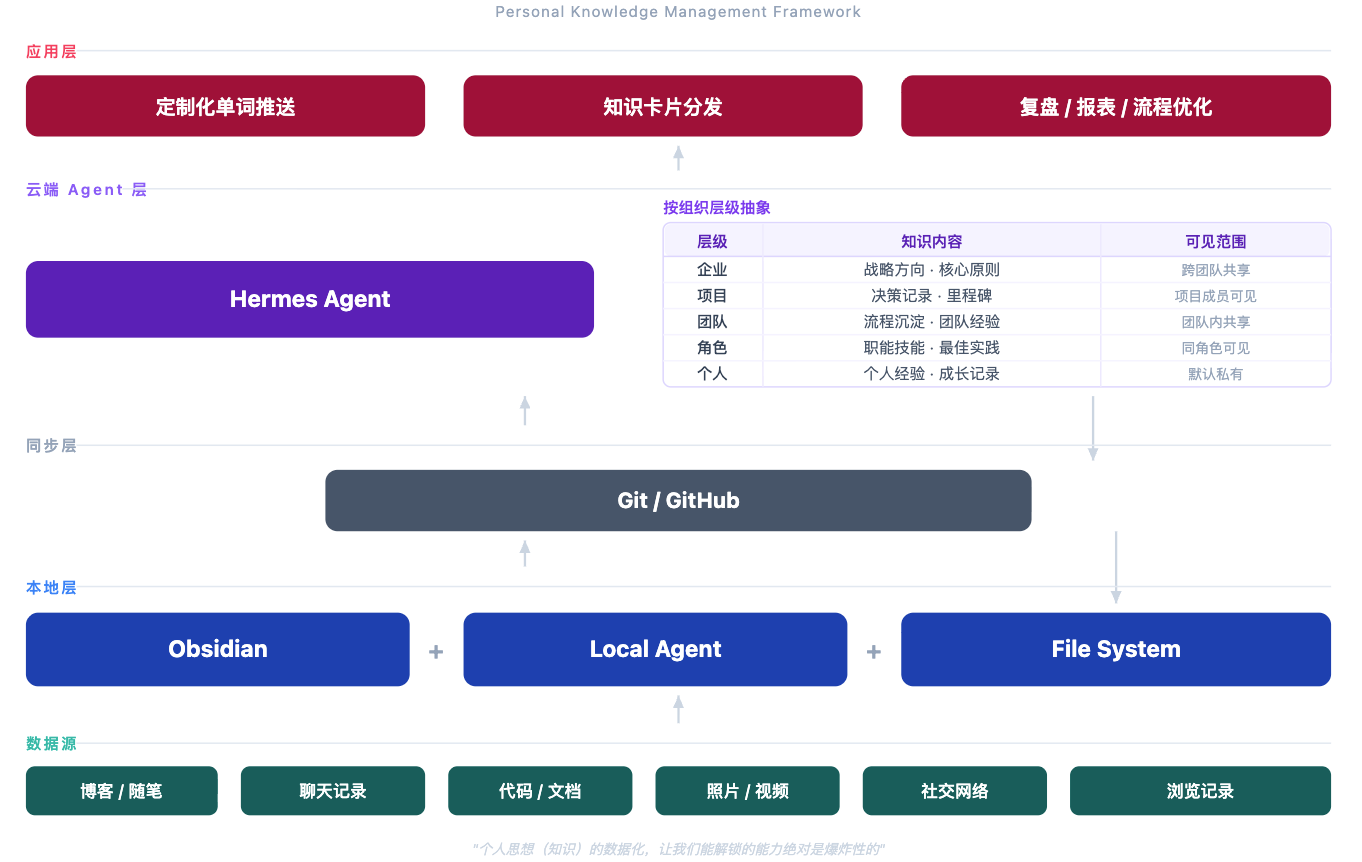This screenshot has width=1362, height=862.
Task: Click the plus sign between Obsidian and Local Agent
Action: click(x=436, y=652)
